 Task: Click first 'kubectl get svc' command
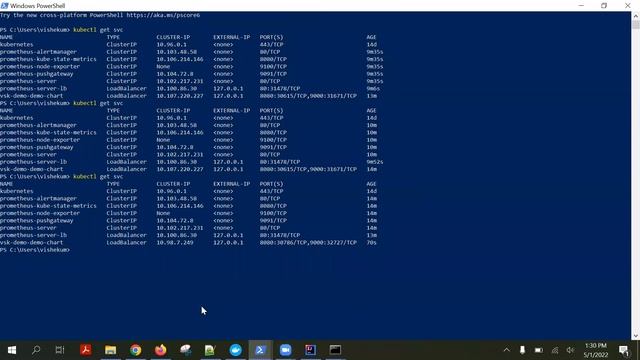coord(98,30)
